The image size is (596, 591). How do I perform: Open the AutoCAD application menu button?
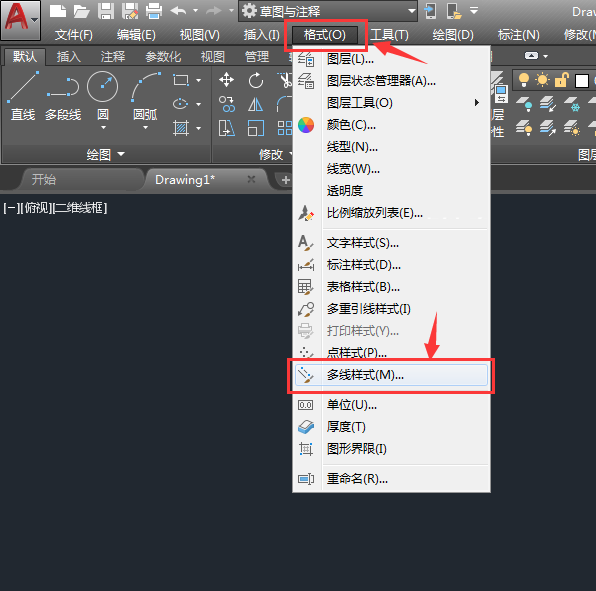click(x=21, y=20)
